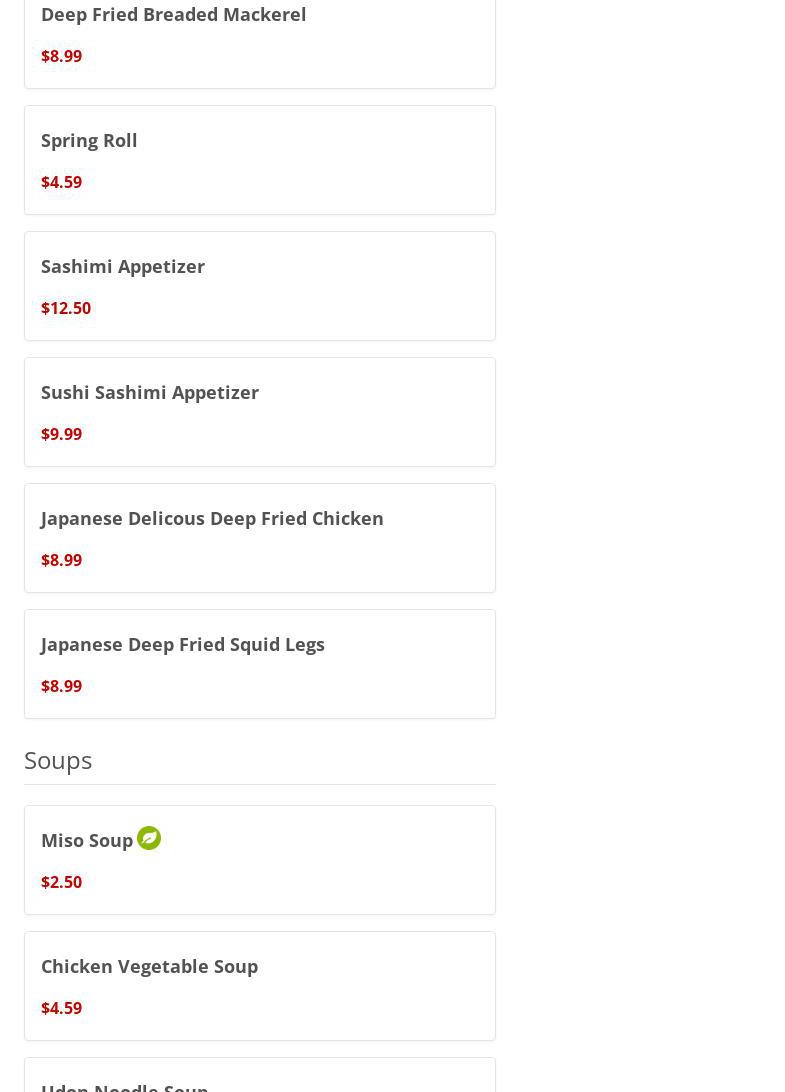Screen dimensions: 785x1092
Task: Click the Sashimi Appetizer title
Action: (x=123, y=267)
